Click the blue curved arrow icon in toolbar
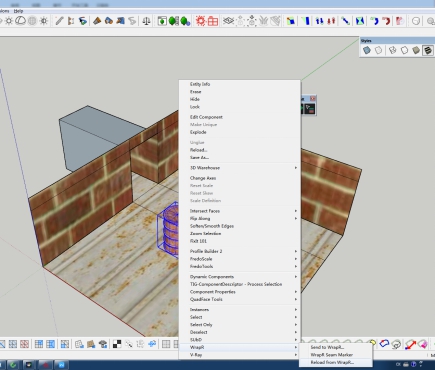This screenshot has height=370, width=435. click(374, 21)
